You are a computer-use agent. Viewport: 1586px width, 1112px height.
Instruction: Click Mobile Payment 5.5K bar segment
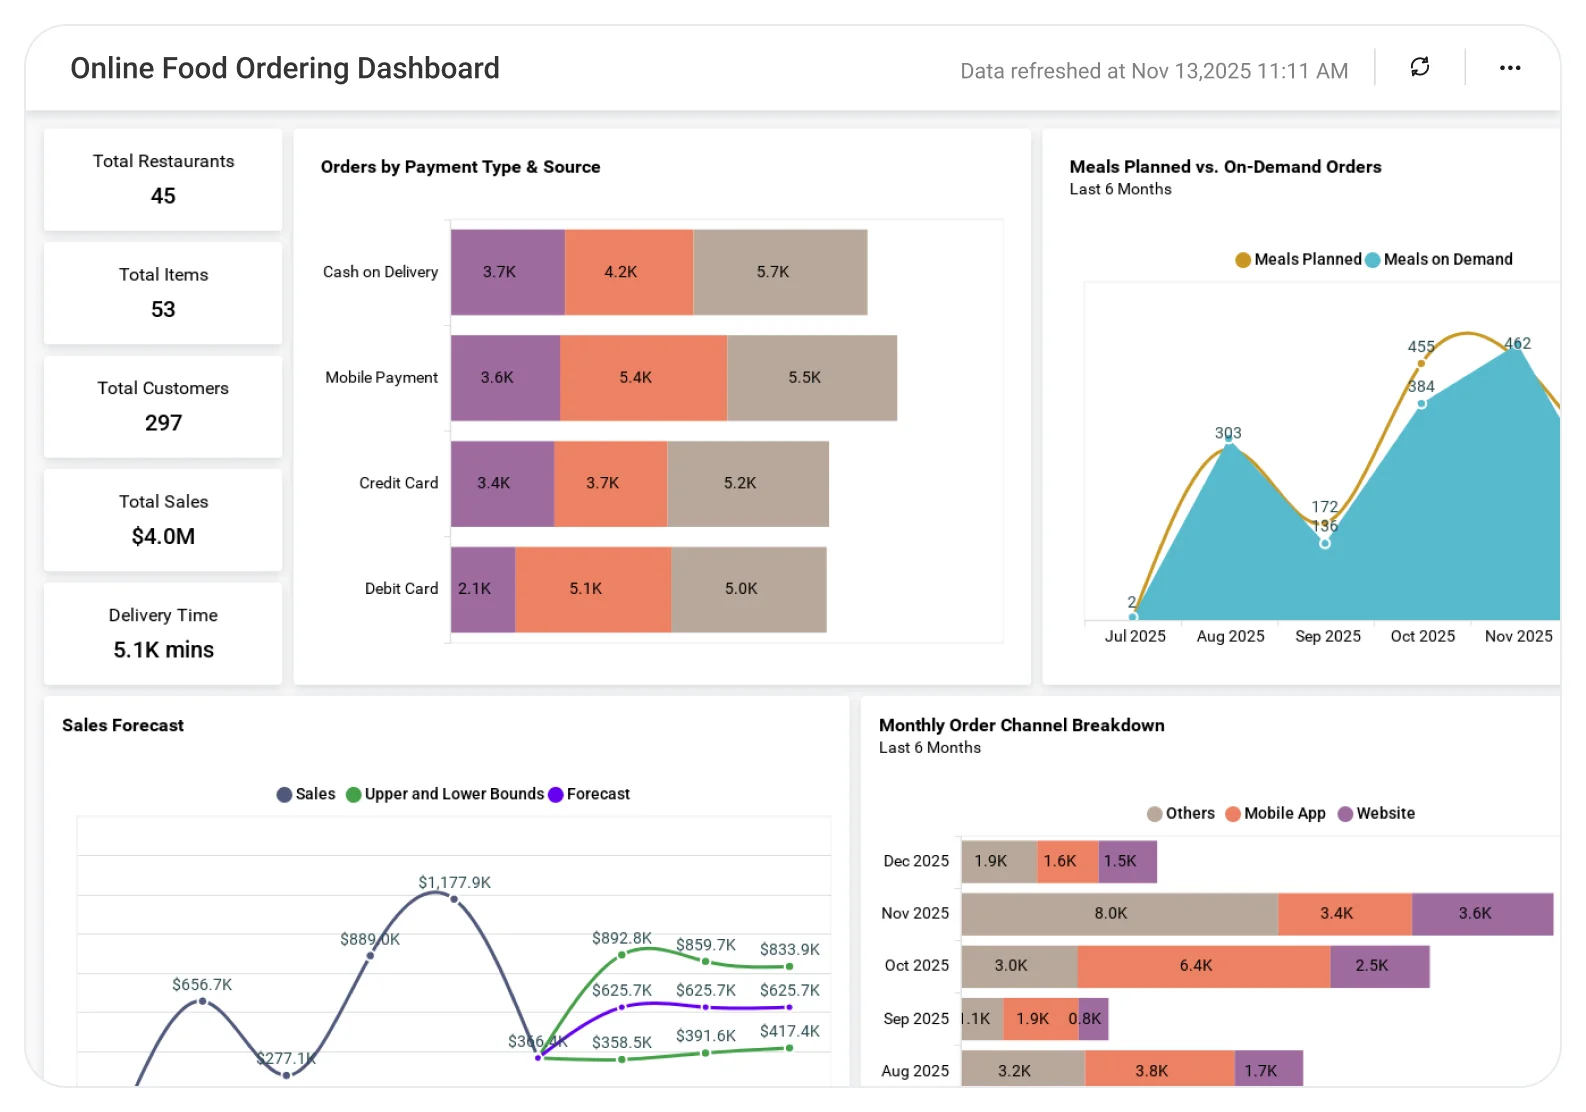point(812,378)
